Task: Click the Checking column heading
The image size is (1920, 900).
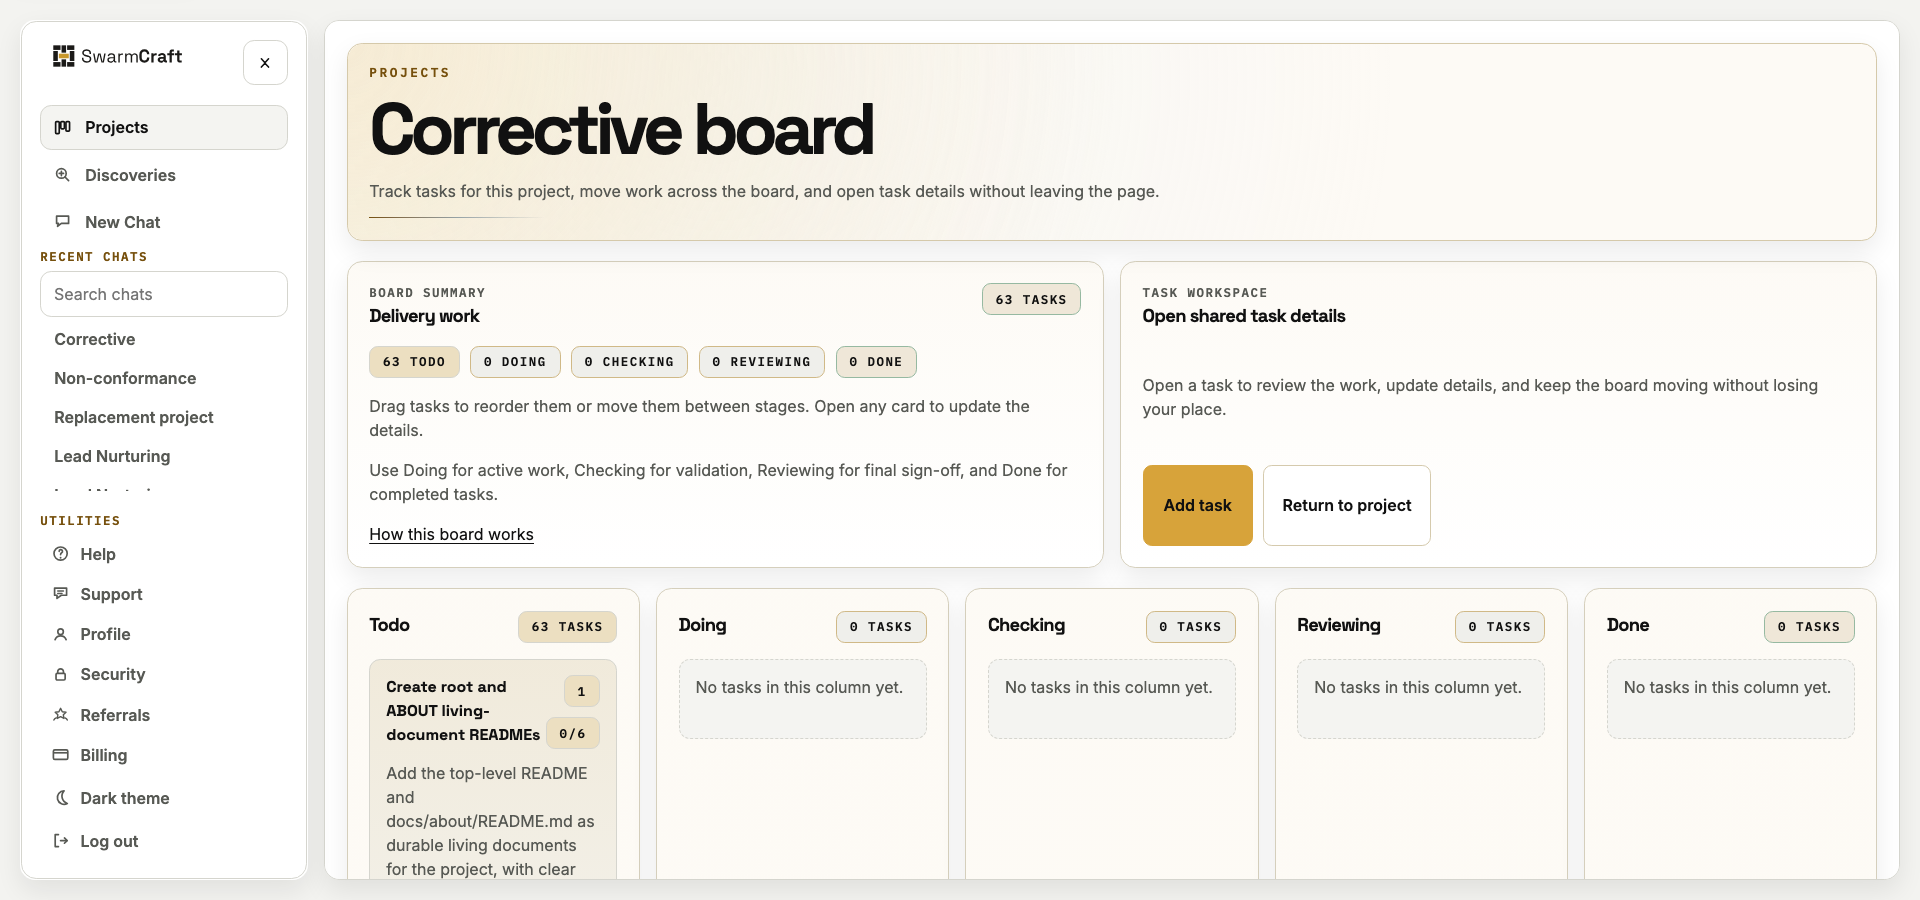Action: point(1026,625)
